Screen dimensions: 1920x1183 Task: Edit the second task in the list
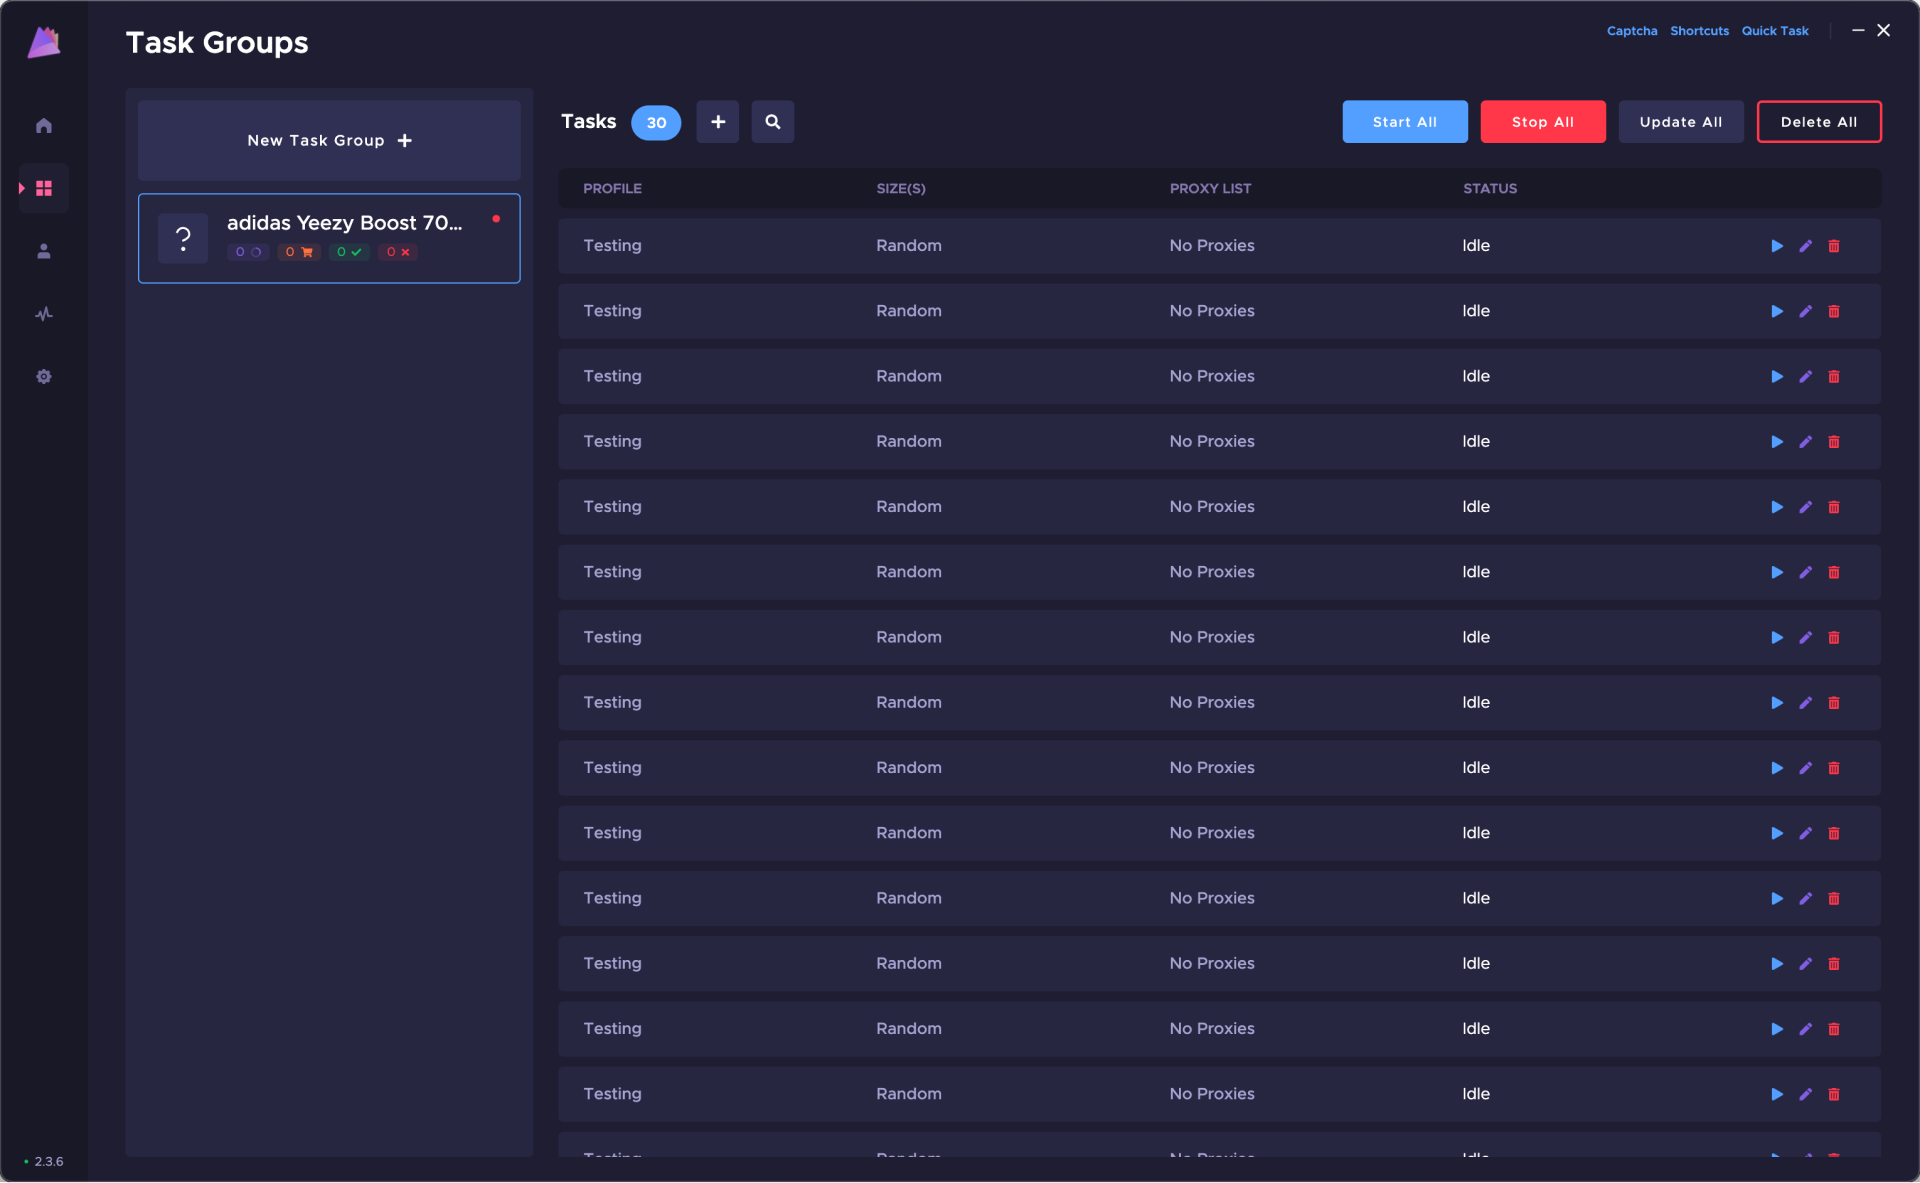coord(1805,311)
